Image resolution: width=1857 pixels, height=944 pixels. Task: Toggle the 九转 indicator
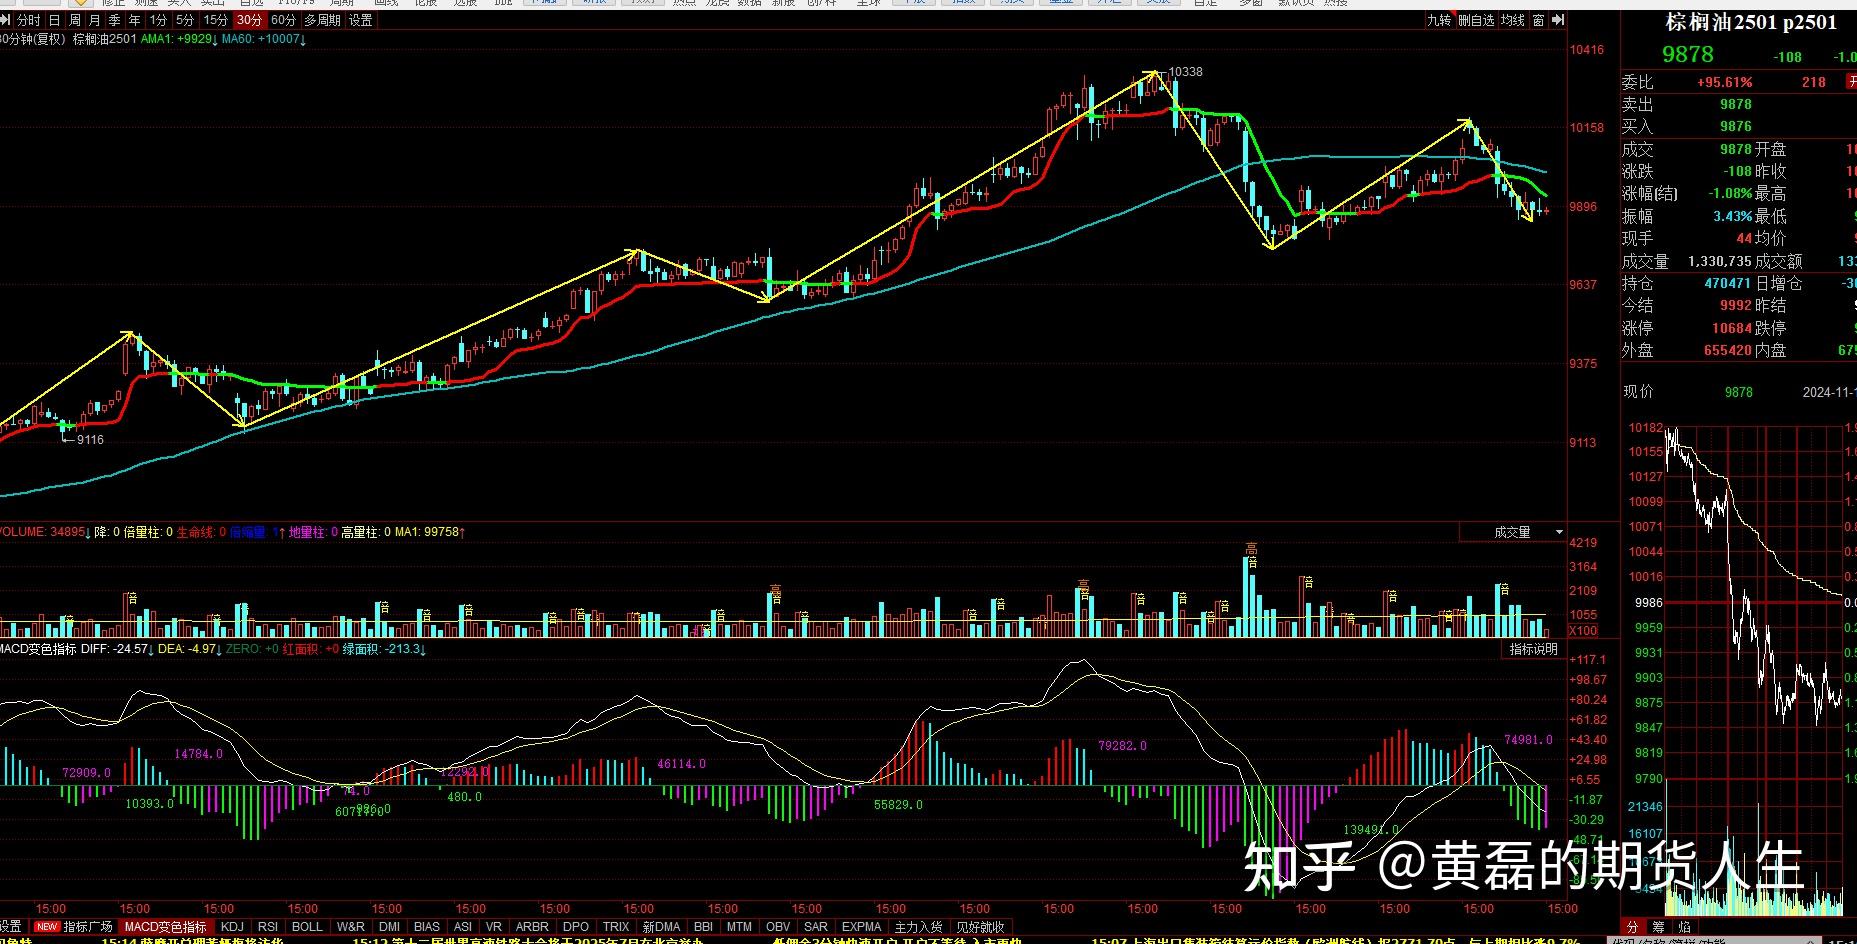(1440, 19)
